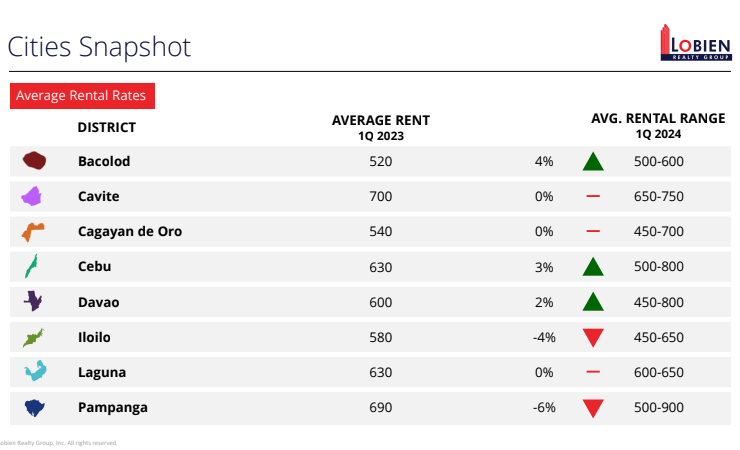Click the Bacolod map shape icon
The image size is (740, 450).
[x=35, y=161]
